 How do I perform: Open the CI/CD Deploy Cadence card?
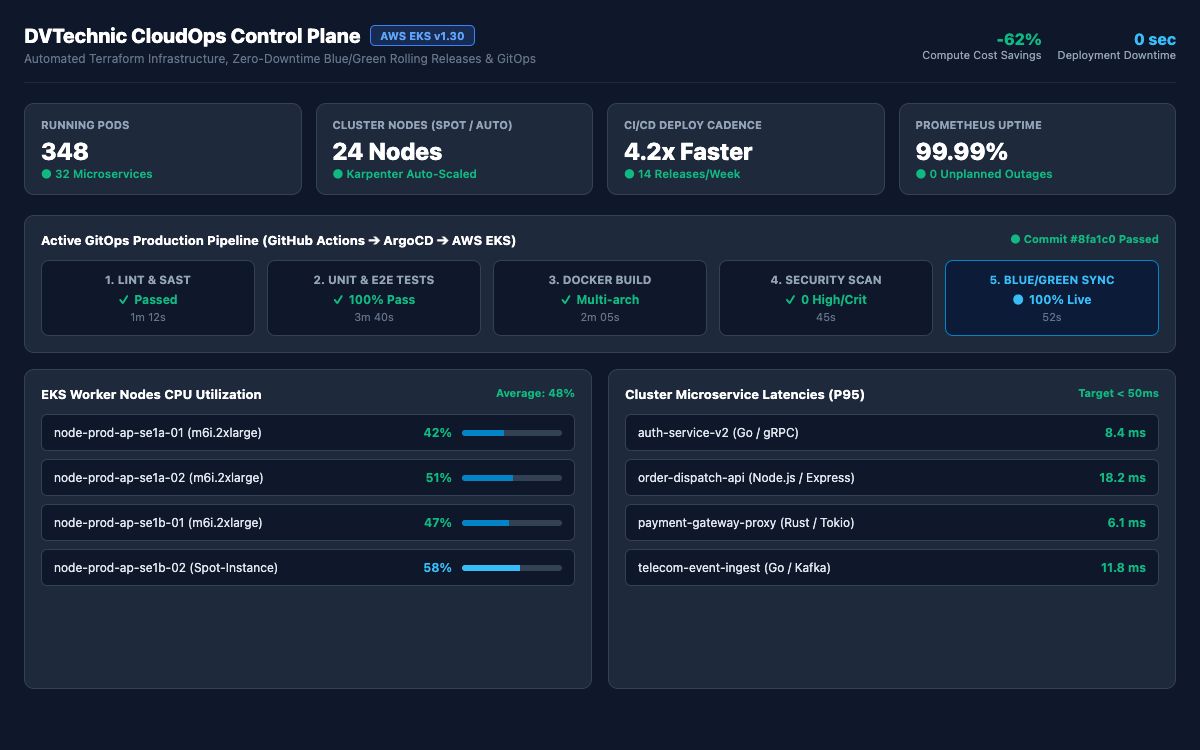746,149
